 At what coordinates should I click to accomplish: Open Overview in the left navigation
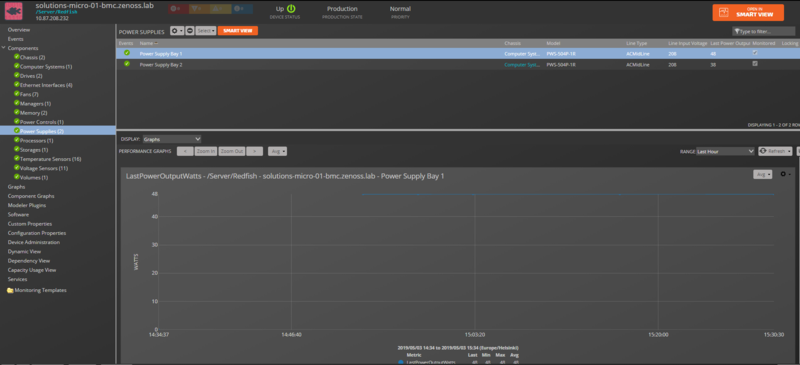pyautogui.click(x=19, y=30)
